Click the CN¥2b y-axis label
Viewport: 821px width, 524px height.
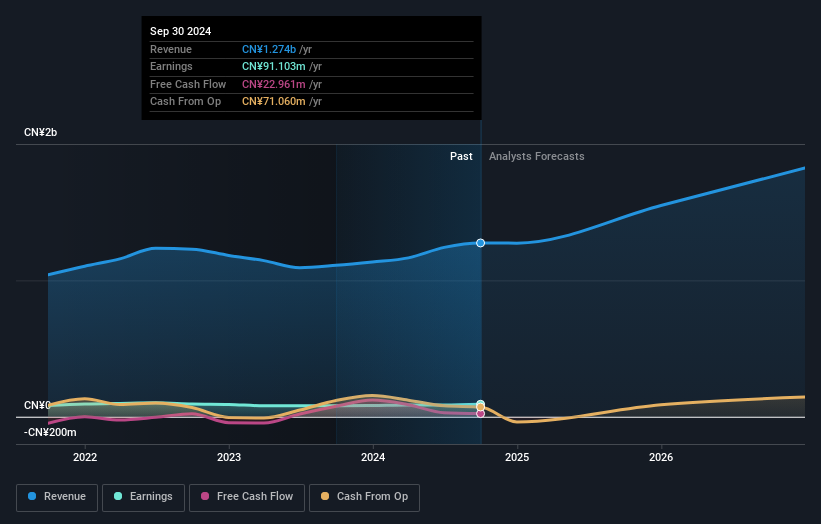(40, 132)
